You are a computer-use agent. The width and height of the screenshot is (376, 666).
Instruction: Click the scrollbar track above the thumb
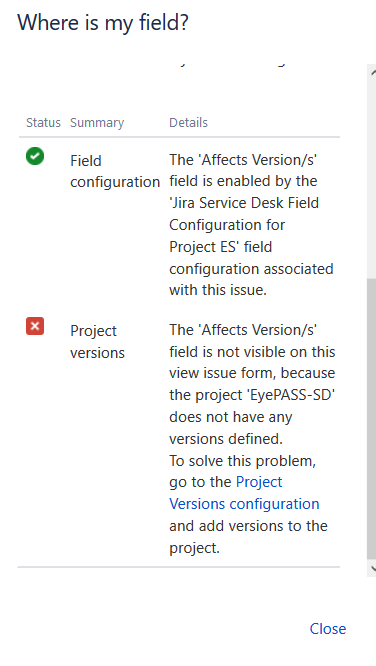tap(371, 178)
